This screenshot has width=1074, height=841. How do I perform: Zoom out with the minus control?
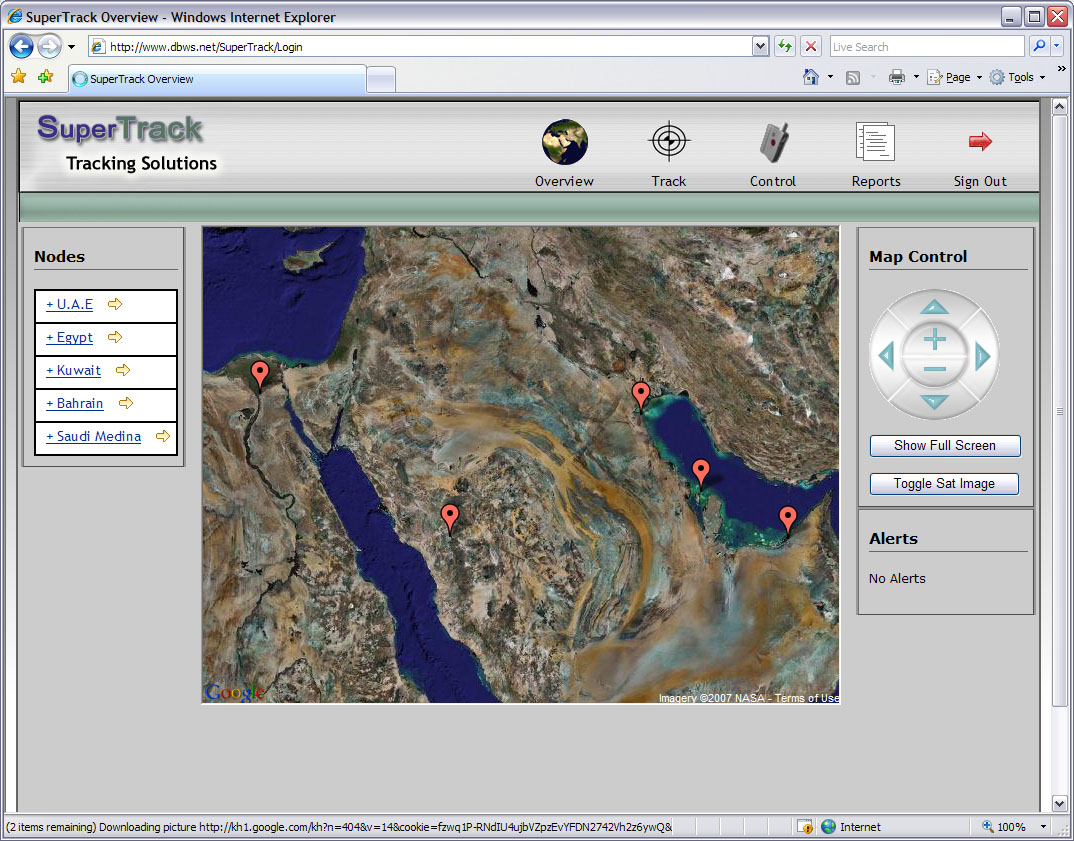[x=934, y=369]
